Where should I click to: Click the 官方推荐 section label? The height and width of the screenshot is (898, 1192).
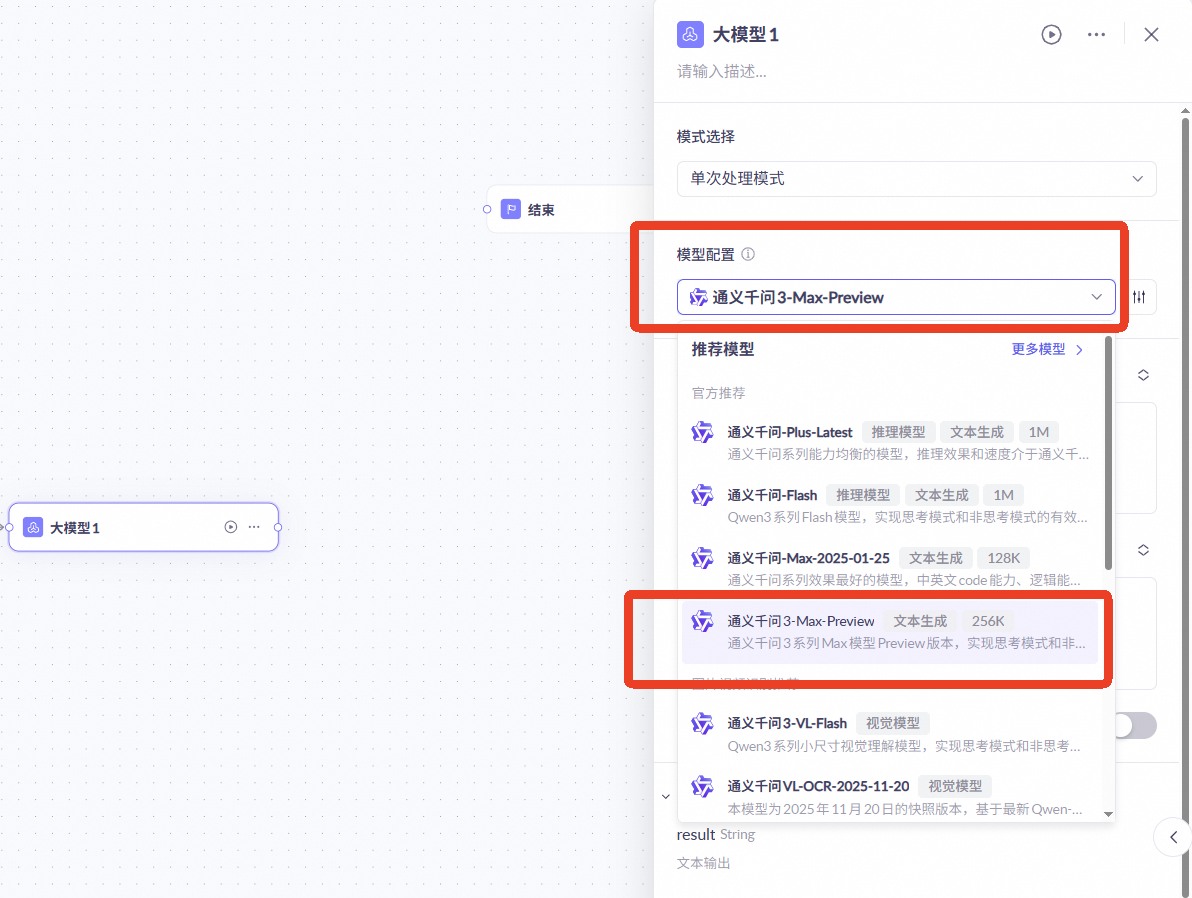[x=718, y=393]
